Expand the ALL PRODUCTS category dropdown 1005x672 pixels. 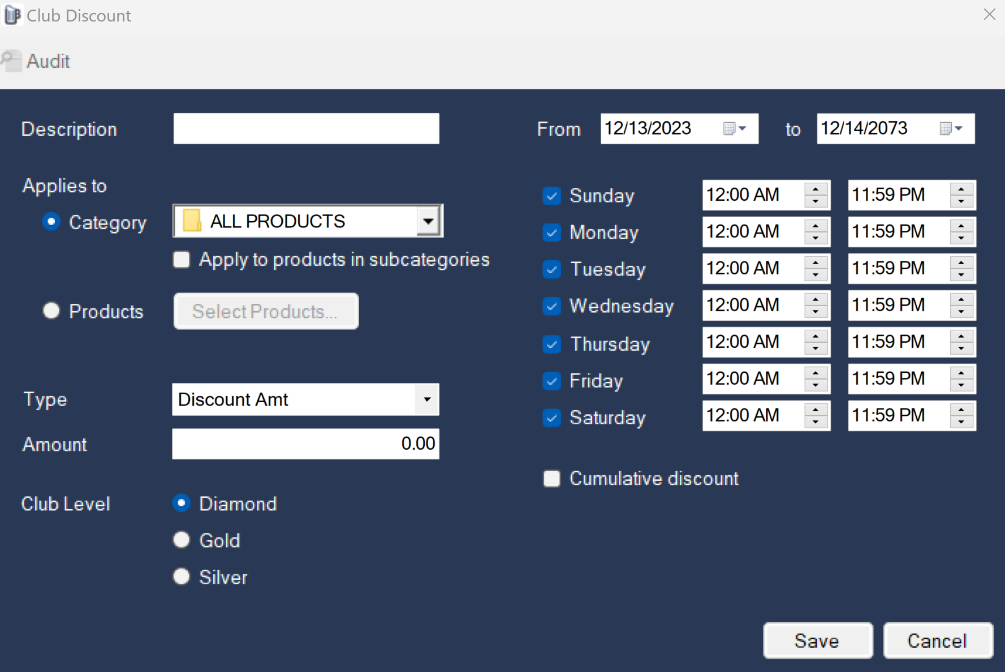point(428,221)
